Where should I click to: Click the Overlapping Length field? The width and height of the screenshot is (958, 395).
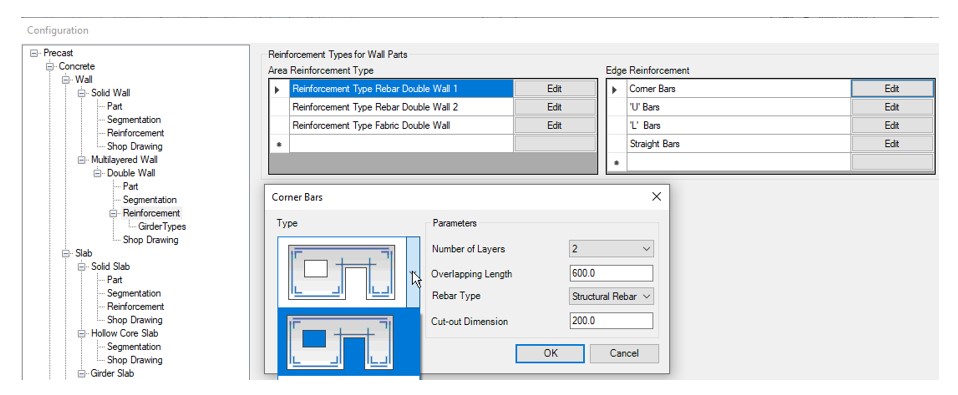[611, 274]
